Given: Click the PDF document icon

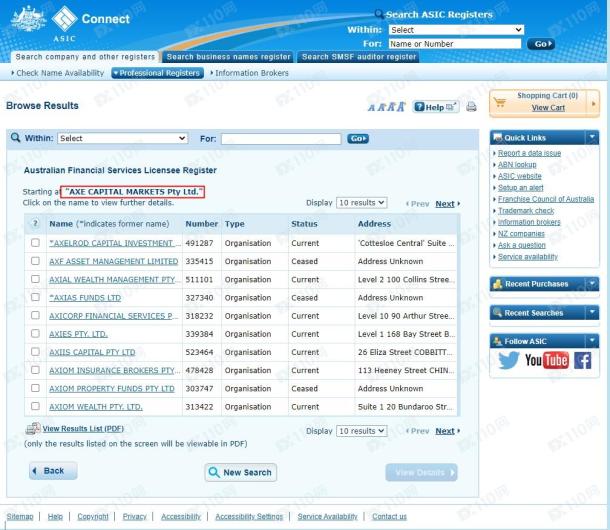Looking at the screenshot, I should point(33,428).
